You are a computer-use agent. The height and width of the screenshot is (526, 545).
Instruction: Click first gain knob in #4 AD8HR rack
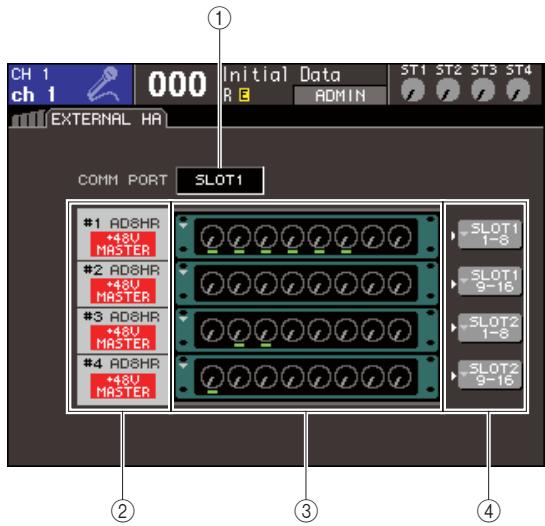(x=212, y=377)
